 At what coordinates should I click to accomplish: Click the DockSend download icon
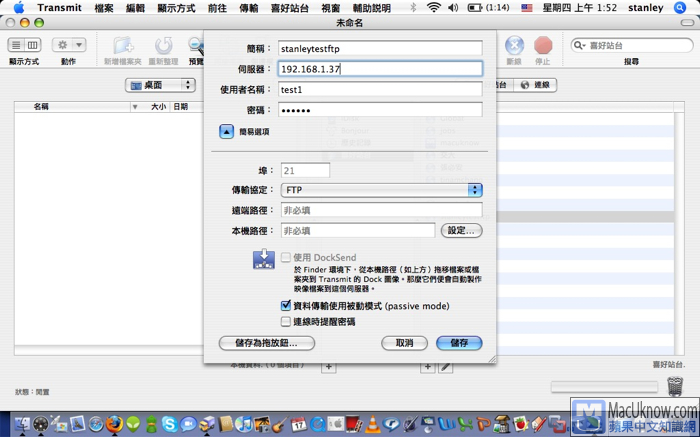(264, 259)
